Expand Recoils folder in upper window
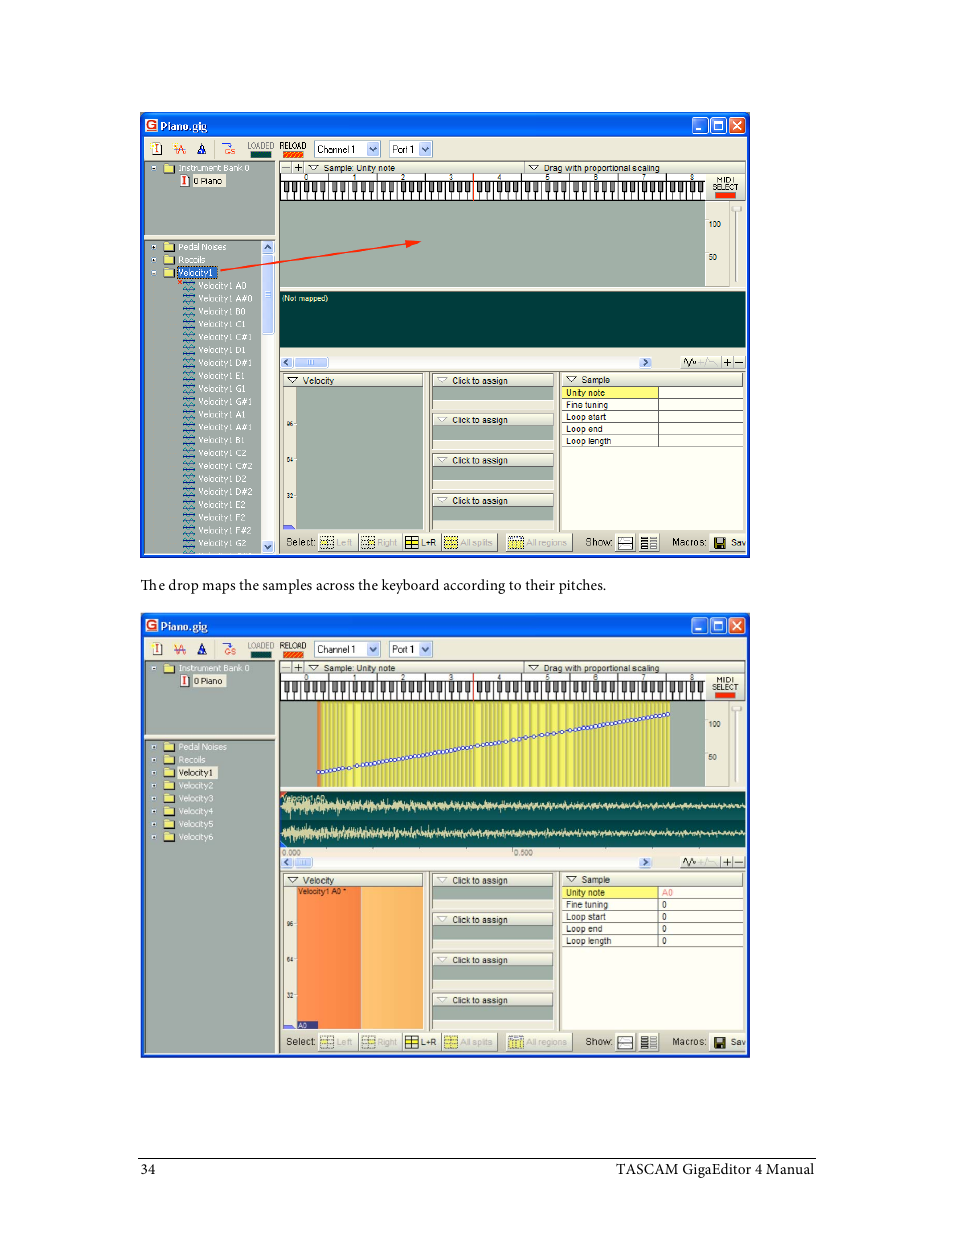 [154, 260]
